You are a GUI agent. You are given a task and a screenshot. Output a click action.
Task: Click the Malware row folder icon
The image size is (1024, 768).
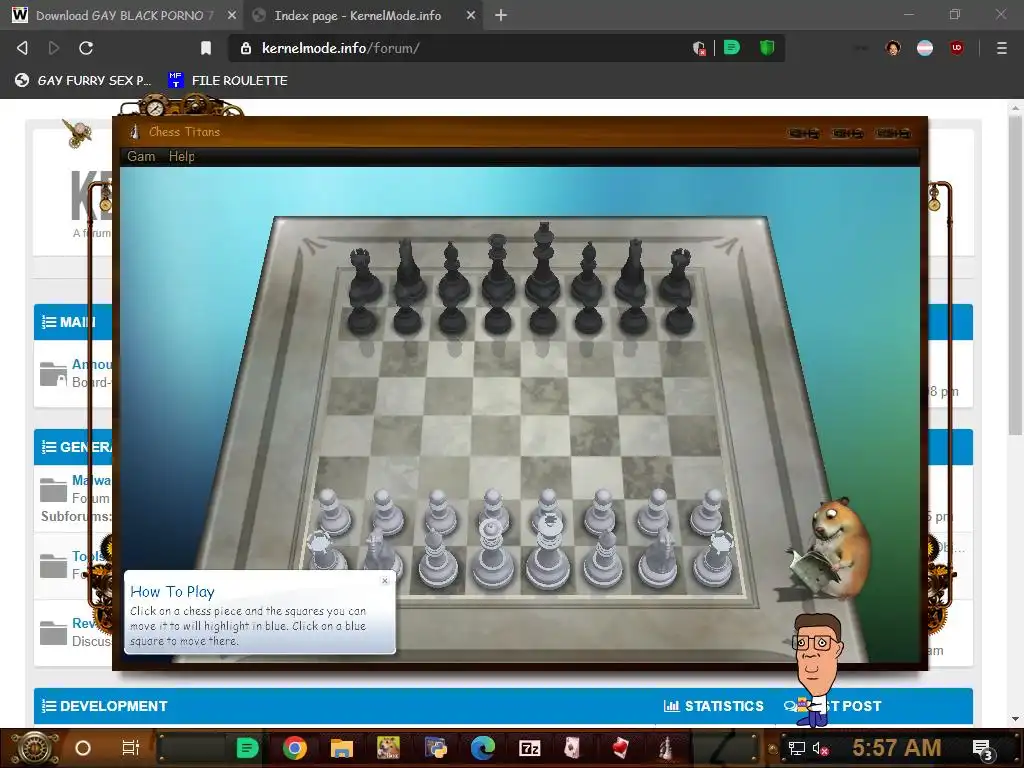[53, 490]
